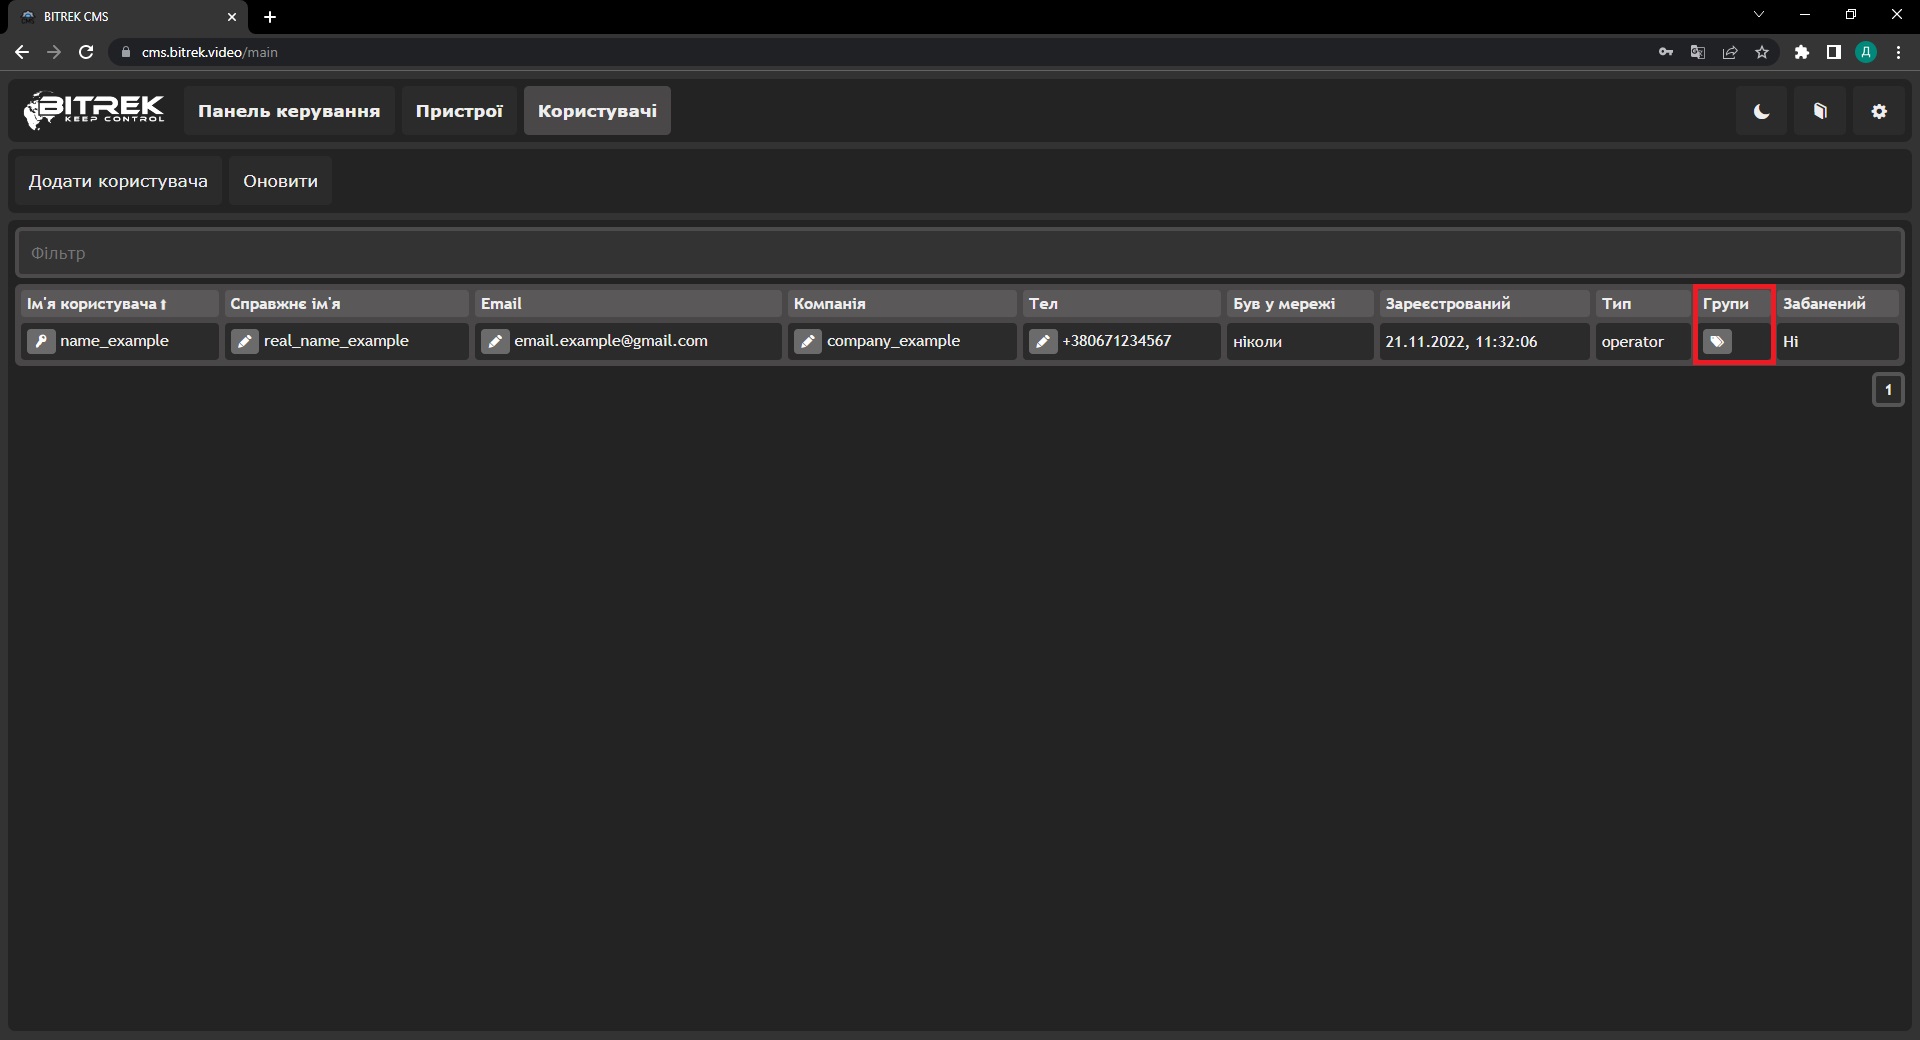1920x1040 pixels.
Task: Click into the Фільтр input field
Action: coord(958,253)
